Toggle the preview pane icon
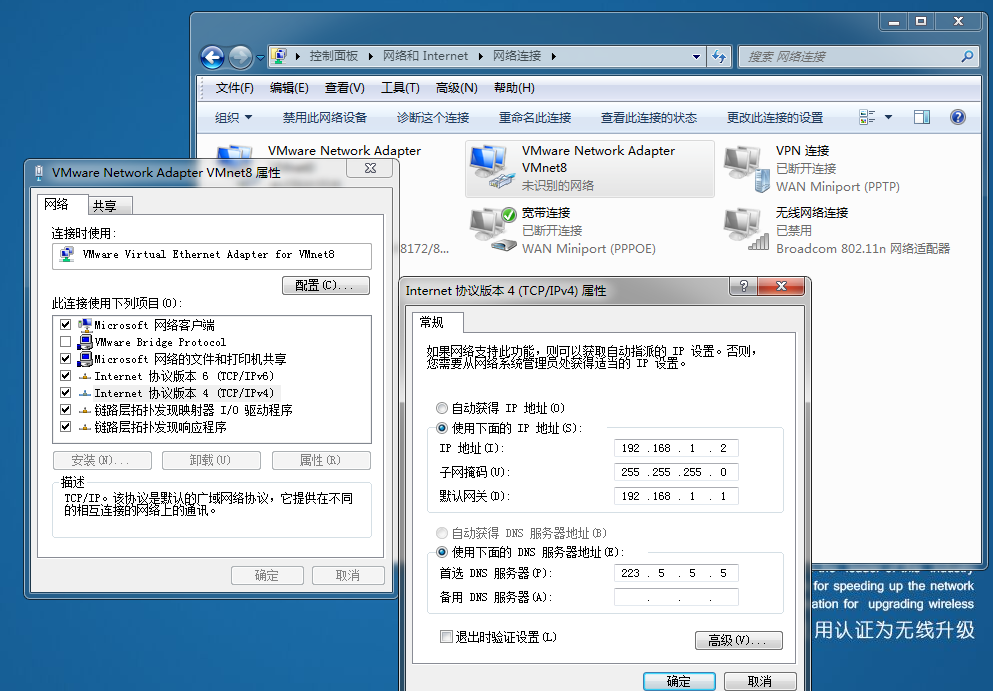Viewport: 993px width, 691px height. [922, 117]
